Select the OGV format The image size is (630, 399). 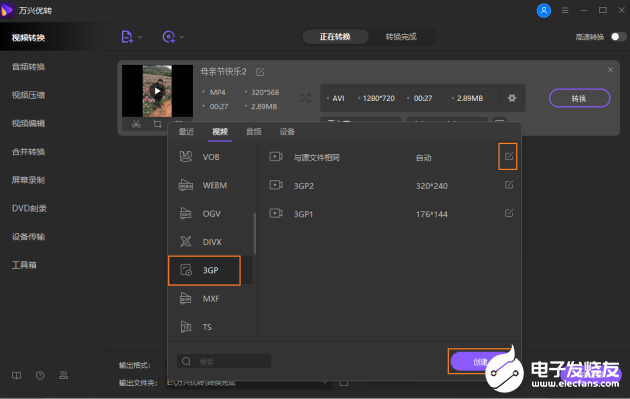click(211, 214)
